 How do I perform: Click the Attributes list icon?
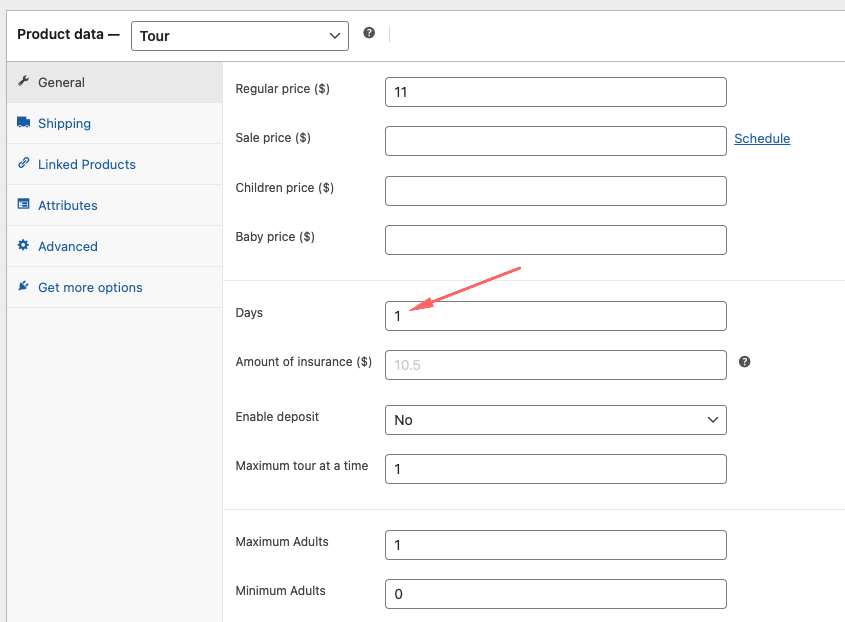point(23,204)
